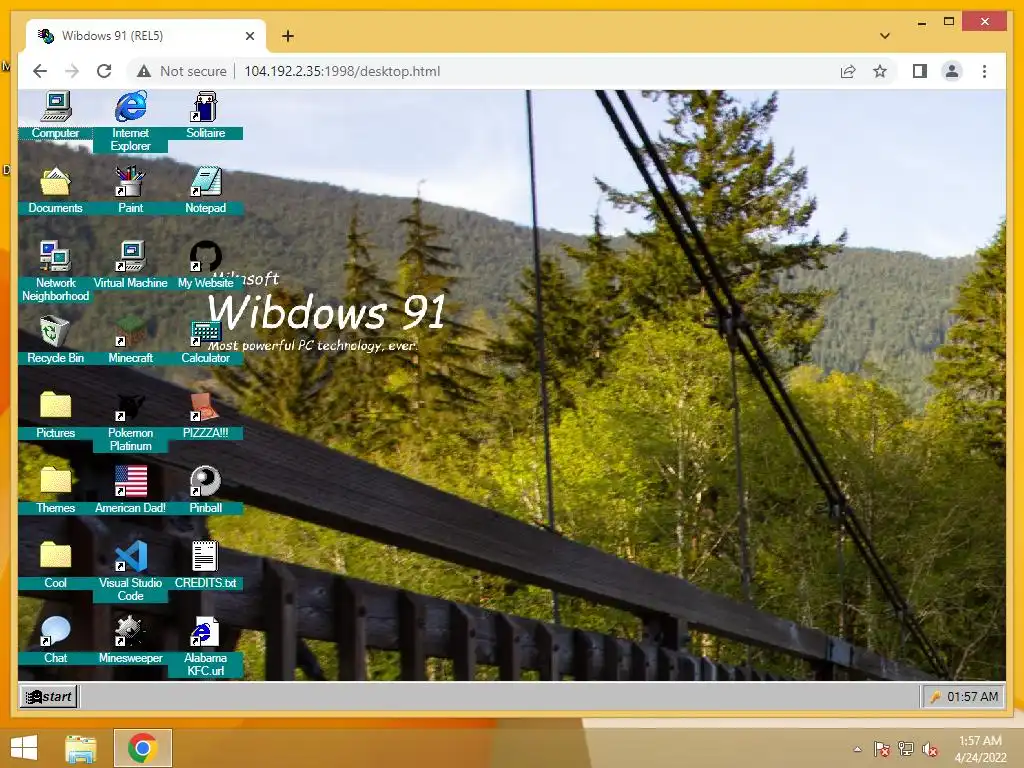Go back in Chrome
Image resolution: width=1024 pixels, height=768 pixels.
pyautogui.click(x=40, y=71)
